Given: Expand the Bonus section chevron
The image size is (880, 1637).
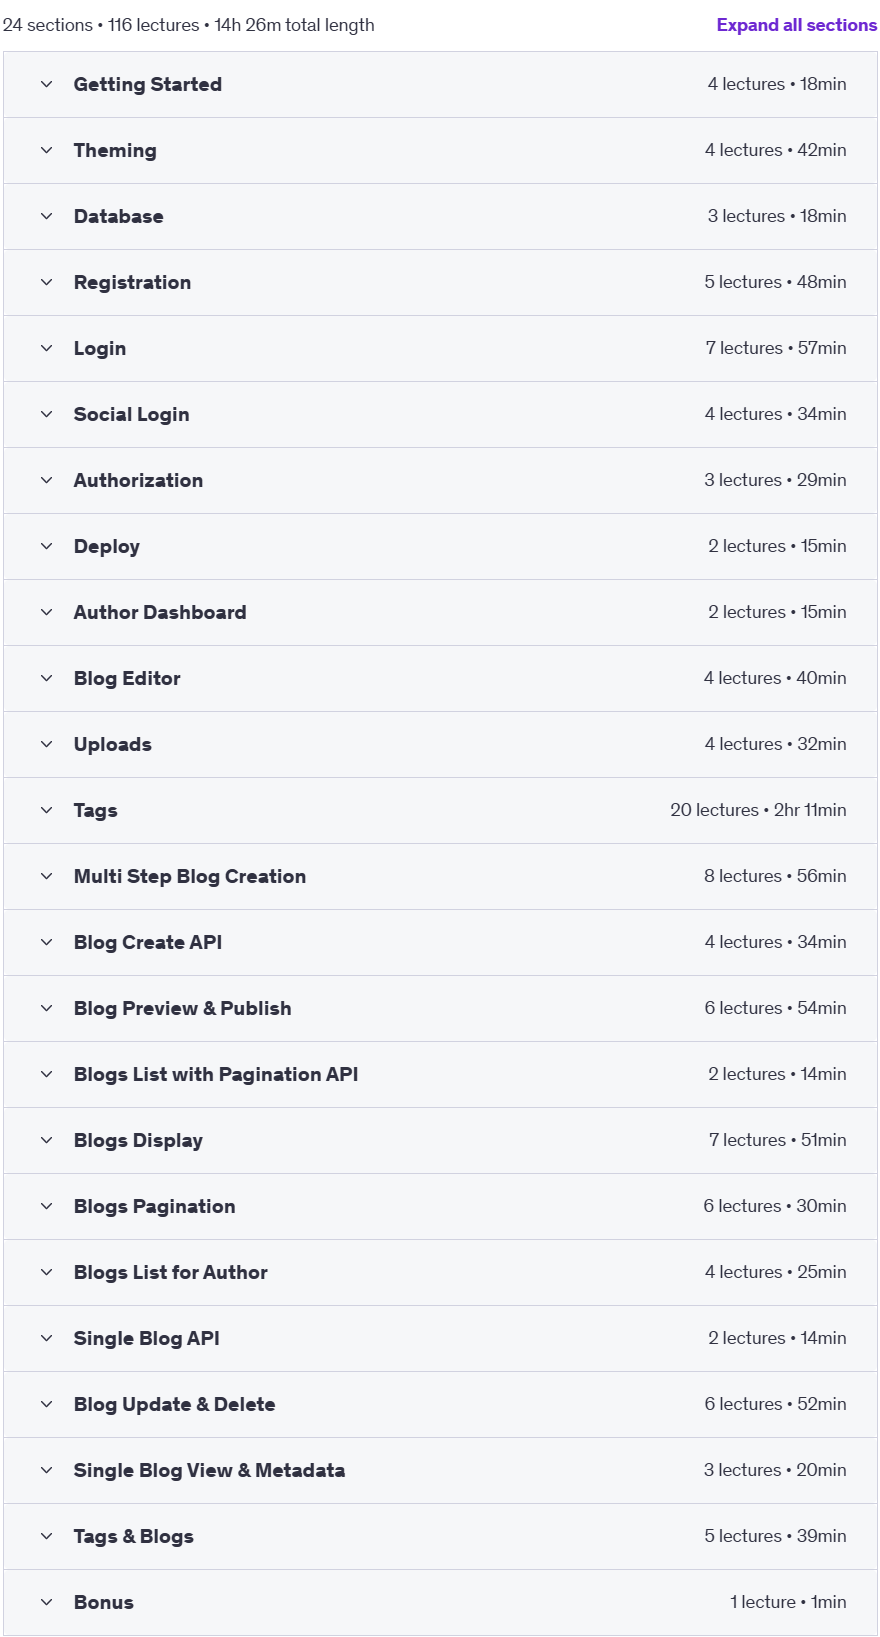Looking at the screenshot, I should pyautogui.click(x=46, y=1602).
